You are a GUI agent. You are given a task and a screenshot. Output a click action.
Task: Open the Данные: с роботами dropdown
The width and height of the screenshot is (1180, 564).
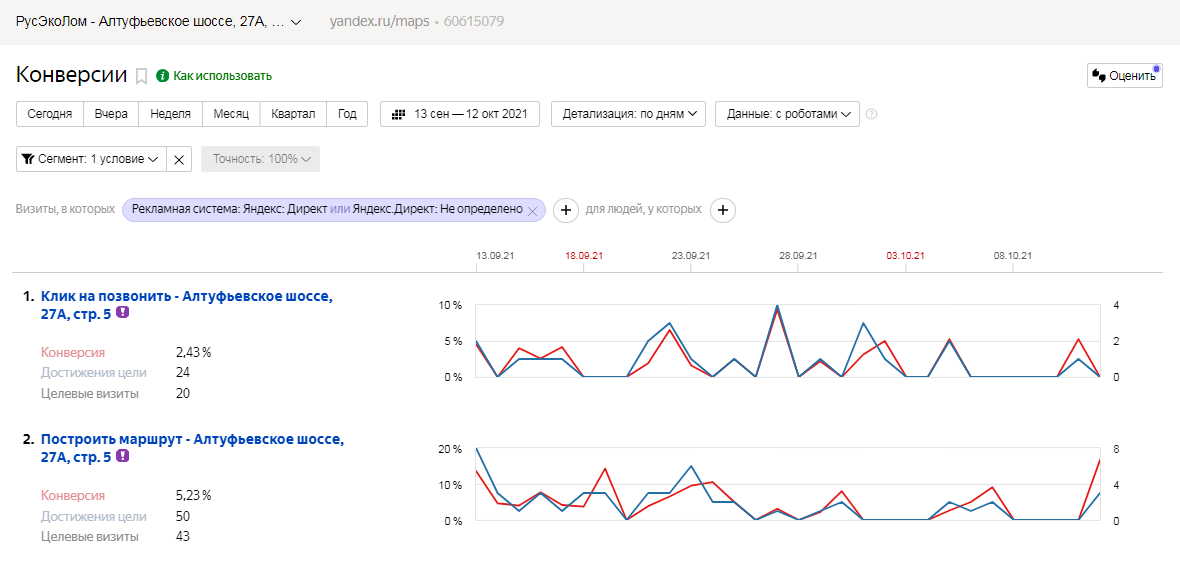(x=787, y=114)
